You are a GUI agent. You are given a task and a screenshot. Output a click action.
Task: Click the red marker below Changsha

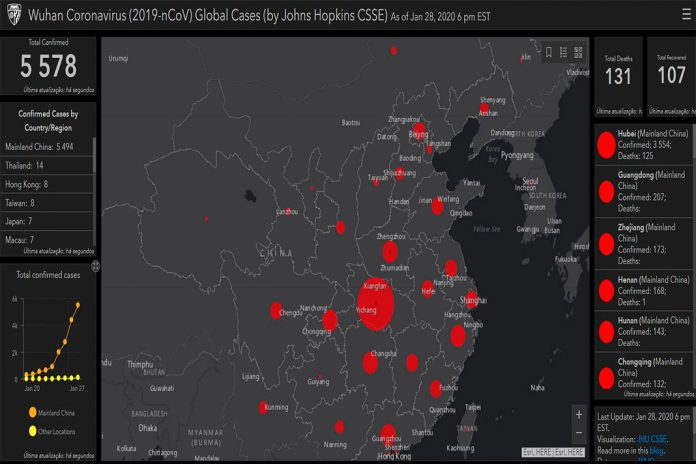[x=370, y=363]
